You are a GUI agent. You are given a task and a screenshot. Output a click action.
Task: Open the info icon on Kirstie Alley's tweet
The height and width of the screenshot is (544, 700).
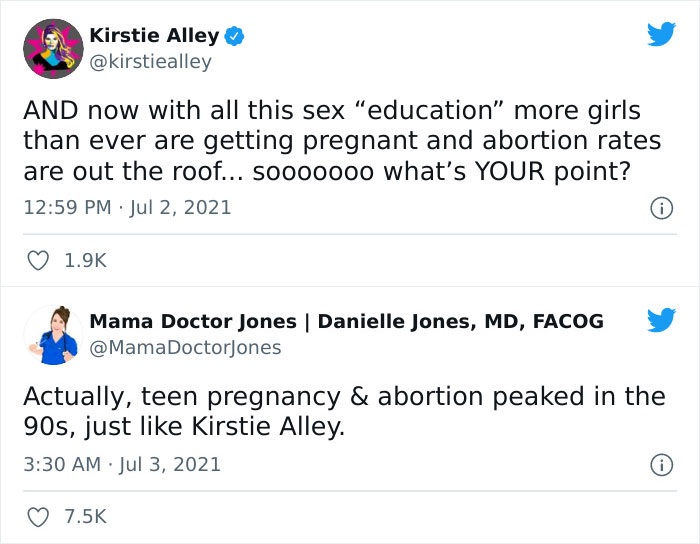[660, 209]
